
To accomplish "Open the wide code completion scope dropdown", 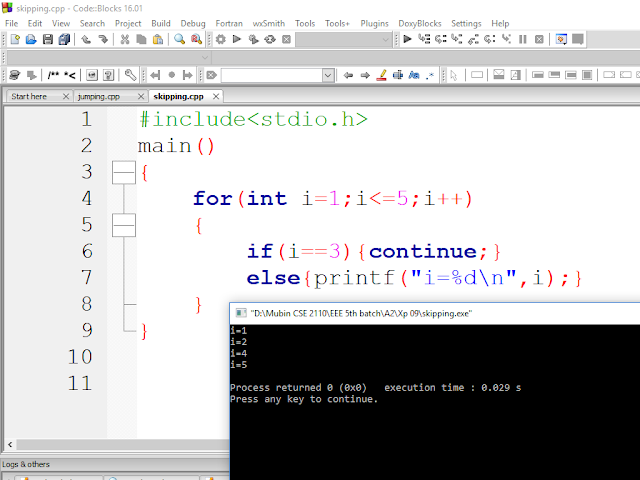I will coord(108,58).
